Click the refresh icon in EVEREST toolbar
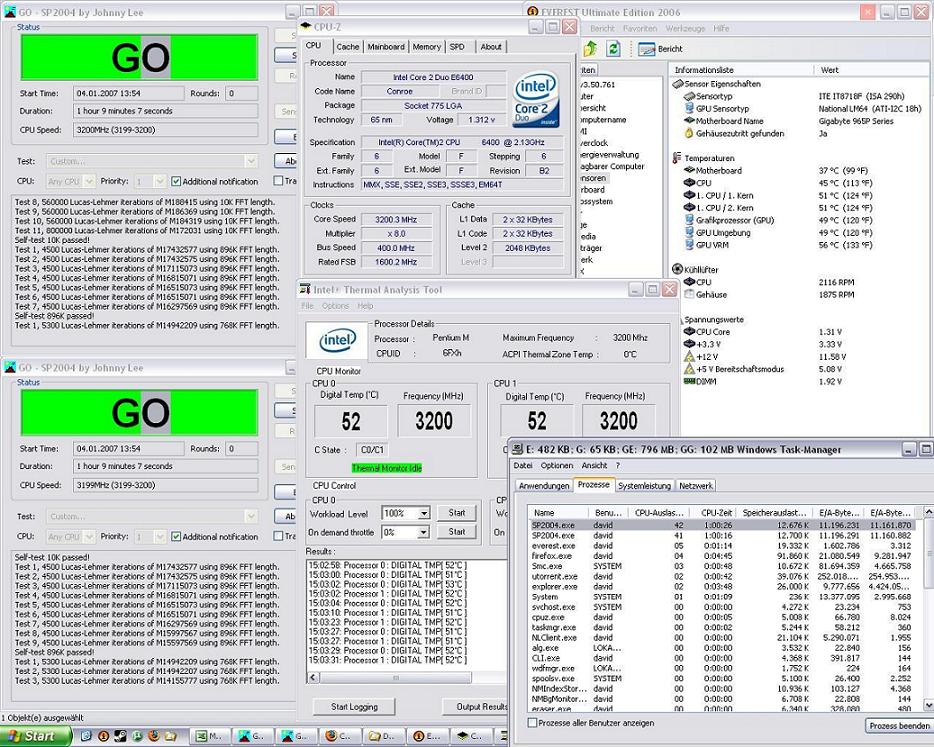Viewport: 934px width, 747px height. coord(613,49)
